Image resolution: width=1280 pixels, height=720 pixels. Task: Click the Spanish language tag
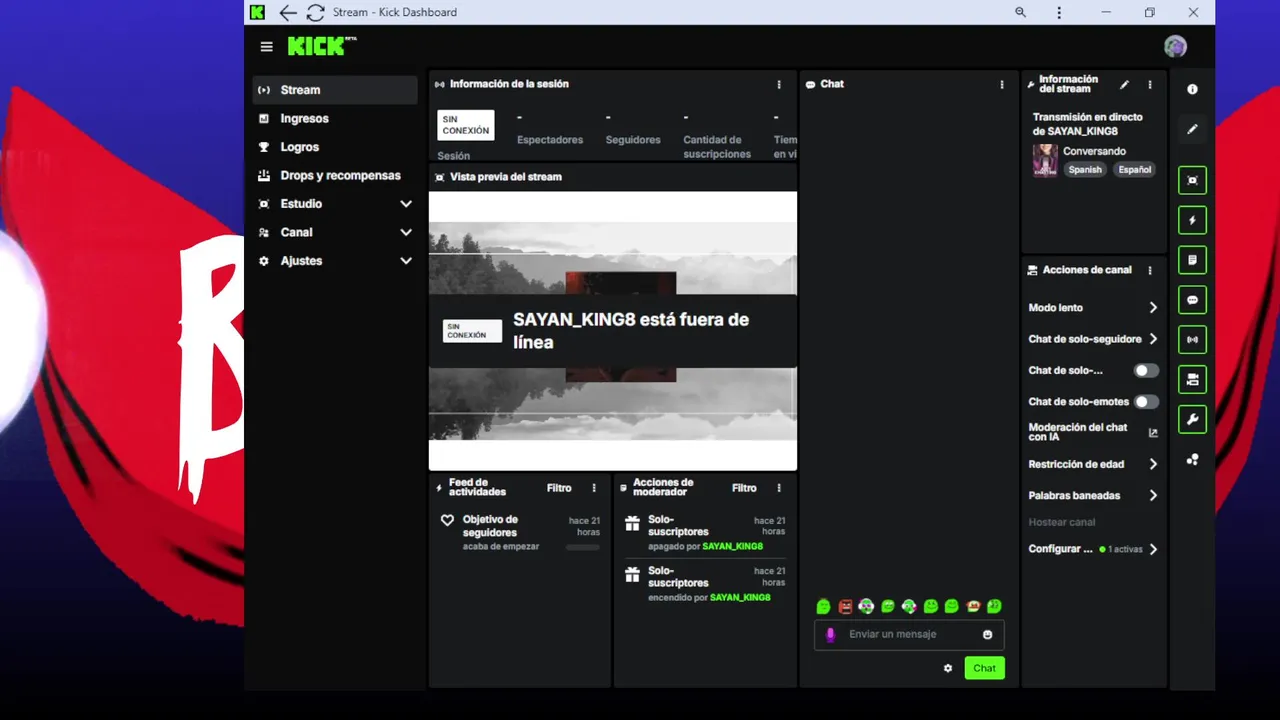(1085, 170)
